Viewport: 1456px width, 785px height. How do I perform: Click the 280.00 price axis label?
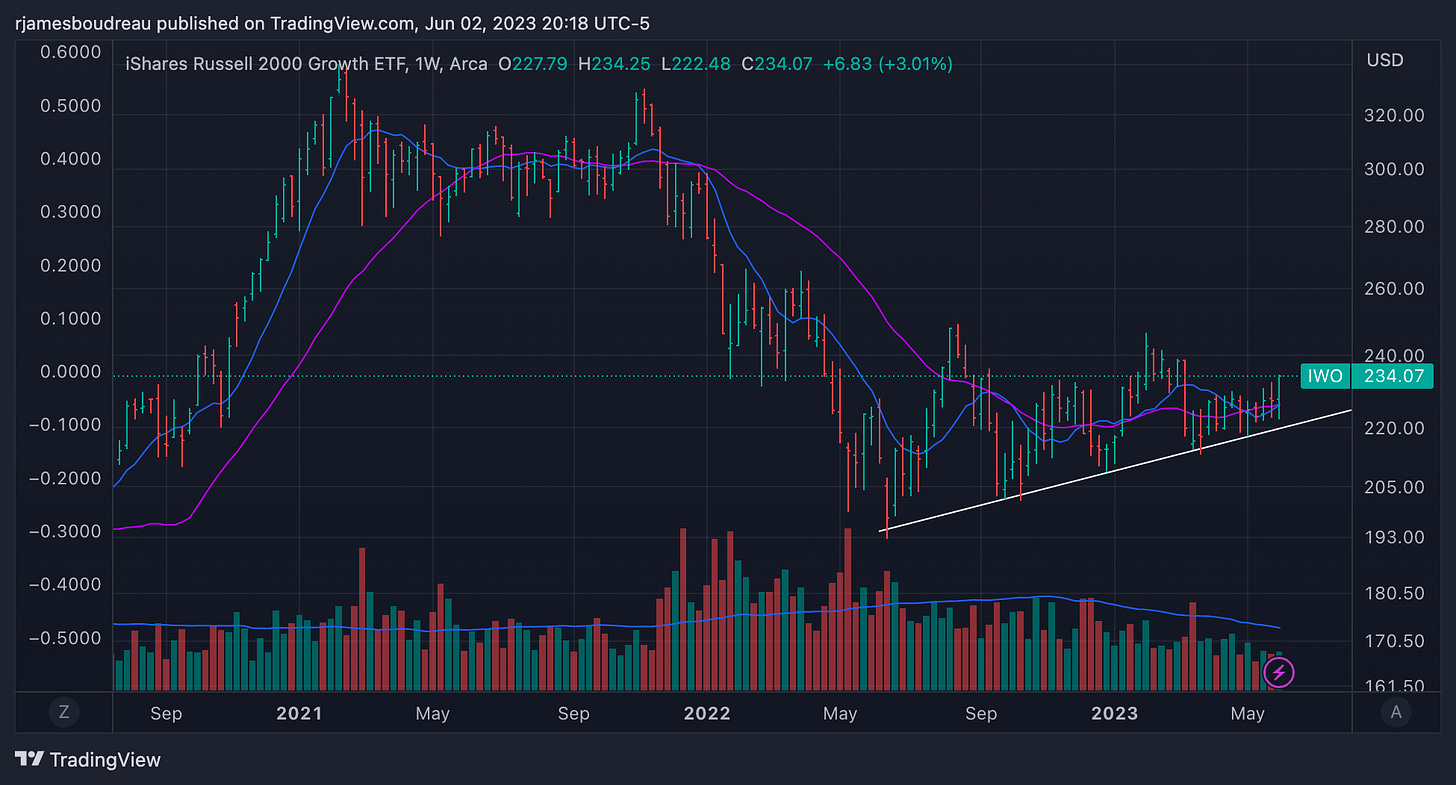[1395, 228]
